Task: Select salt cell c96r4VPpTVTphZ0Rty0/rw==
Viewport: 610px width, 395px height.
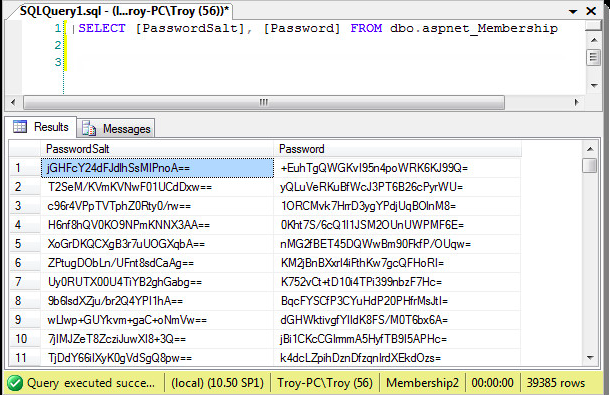Action: [157, 206]
